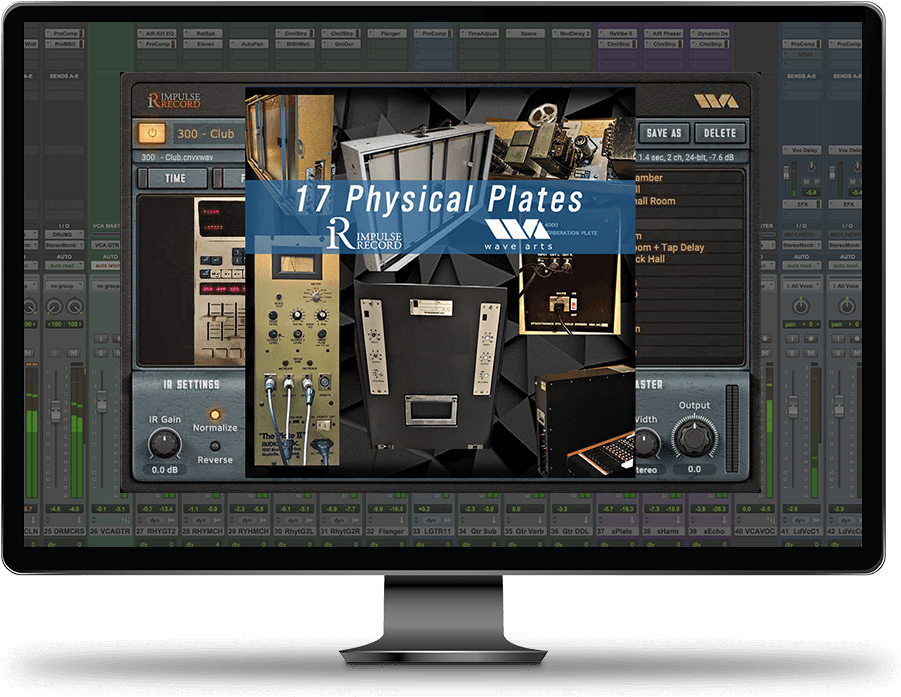Select the '35 Gtr Verb' track name
901x697 pixels.
tap(524, 532)
